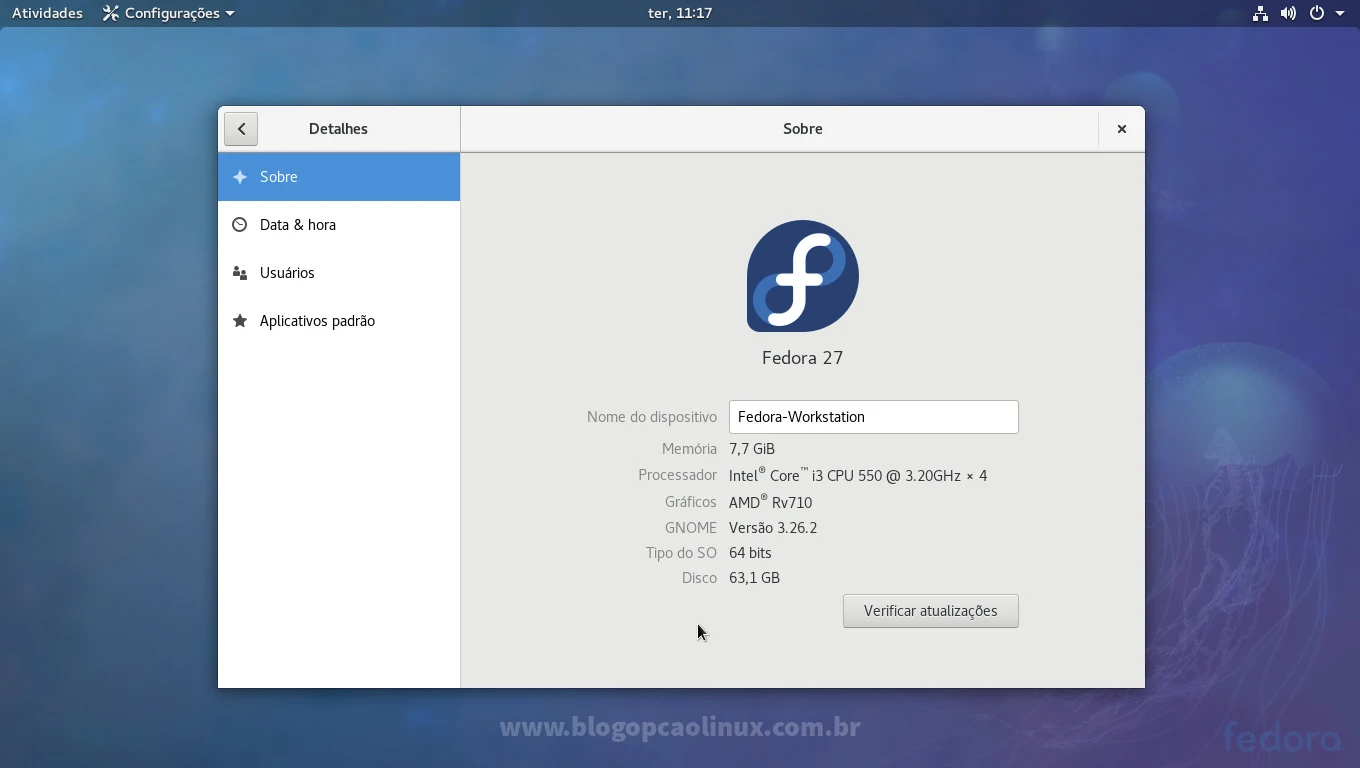The width and height of the screenshot is (1360, 768).
Task: Open network settings via the network icon
Action: click(1259, 13)
